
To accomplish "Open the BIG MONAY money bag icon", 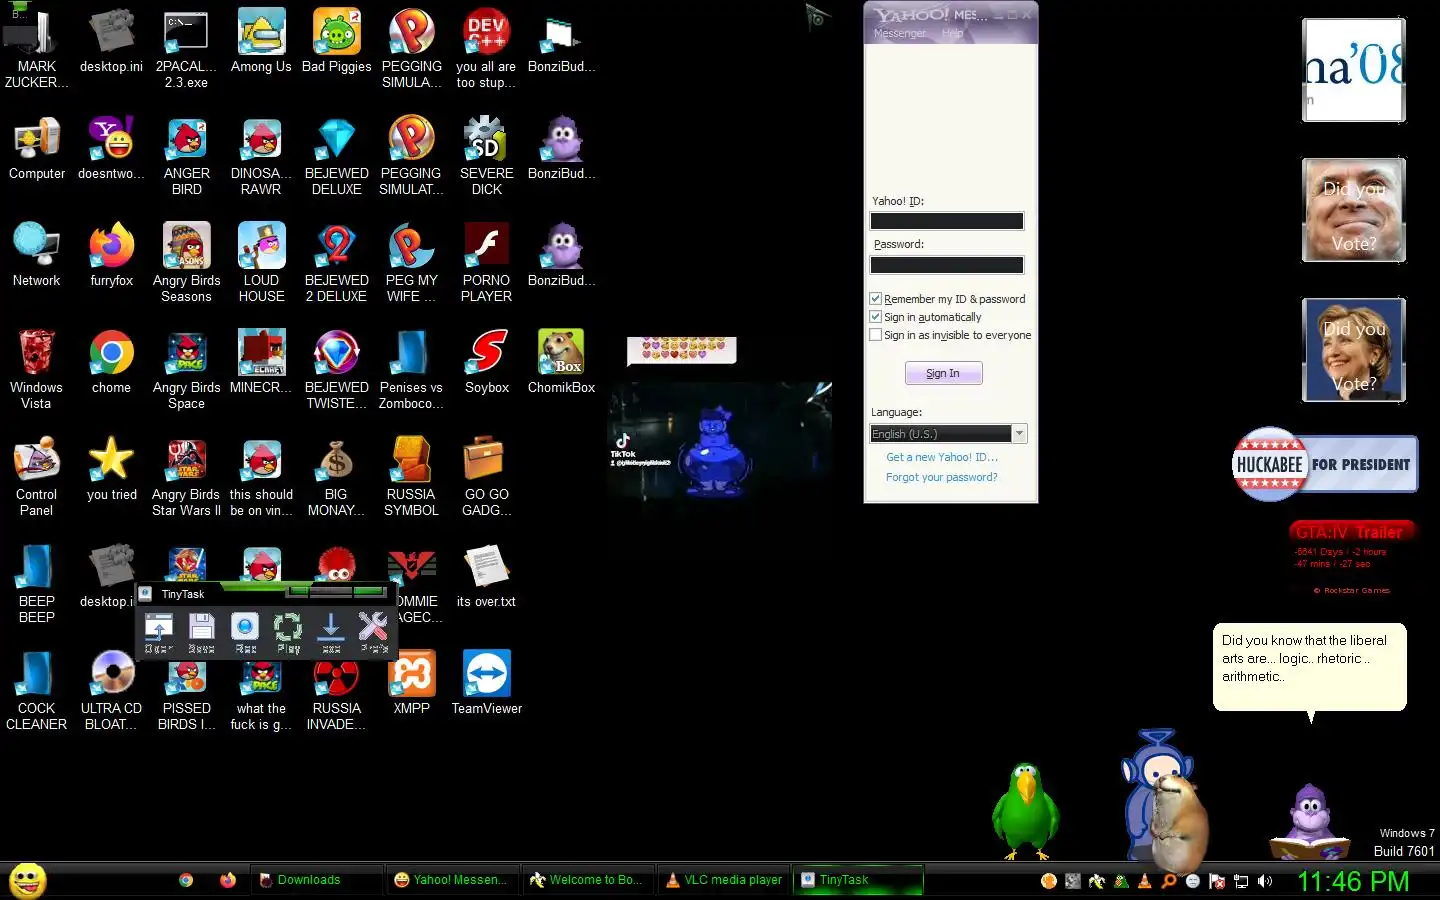I will pos(336,477).
